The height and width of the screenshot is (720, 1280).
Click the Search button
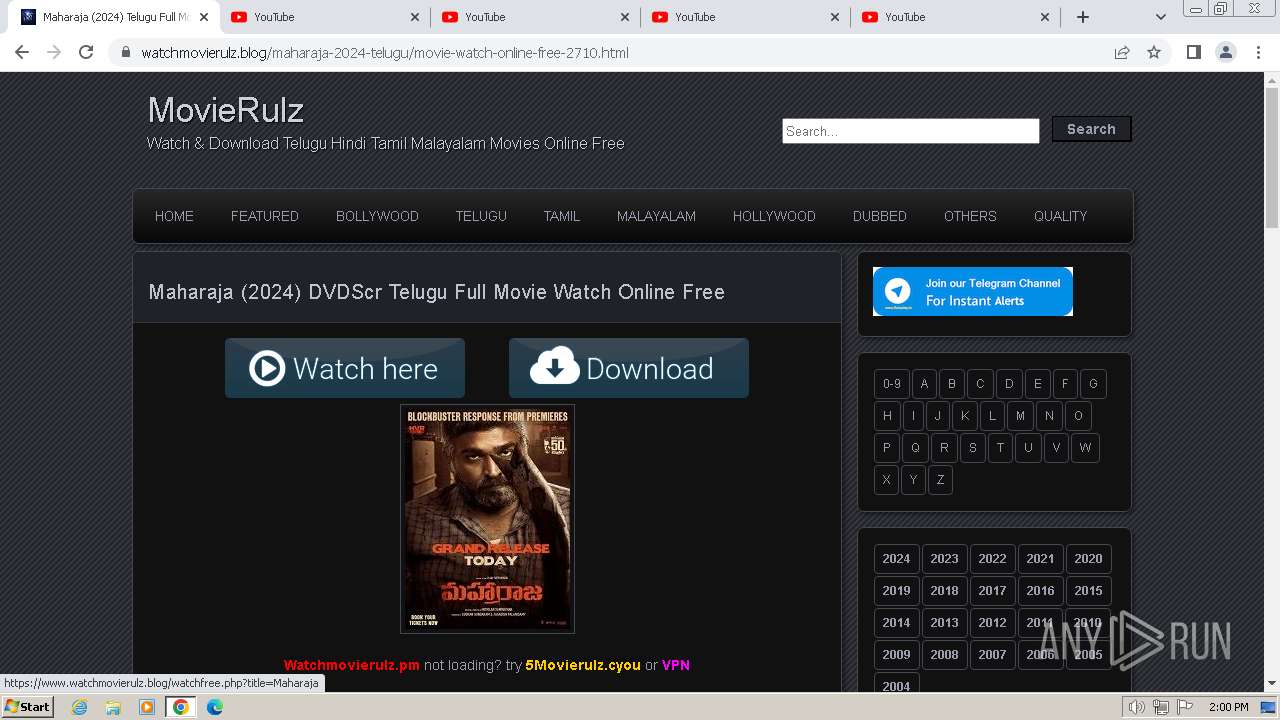[1091, 129]
